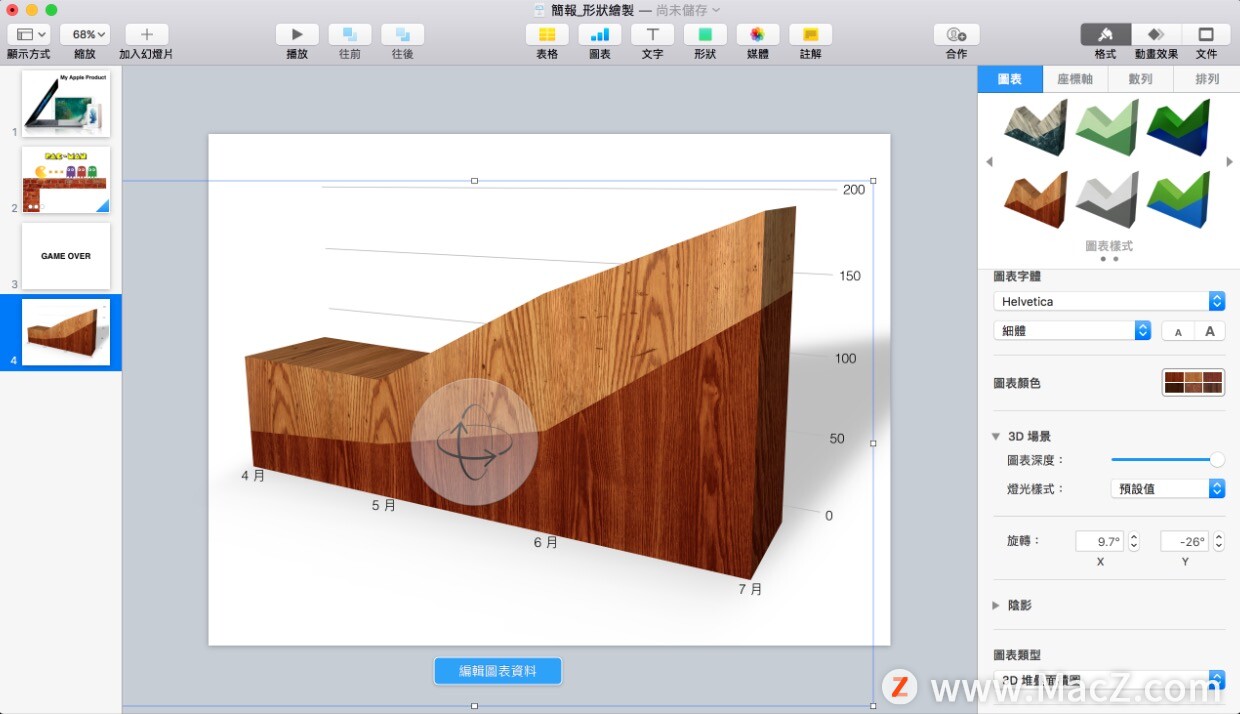Open the 顯示方式 view options menu
This screenshot has height=714, width=1240.
pos(28,34)
